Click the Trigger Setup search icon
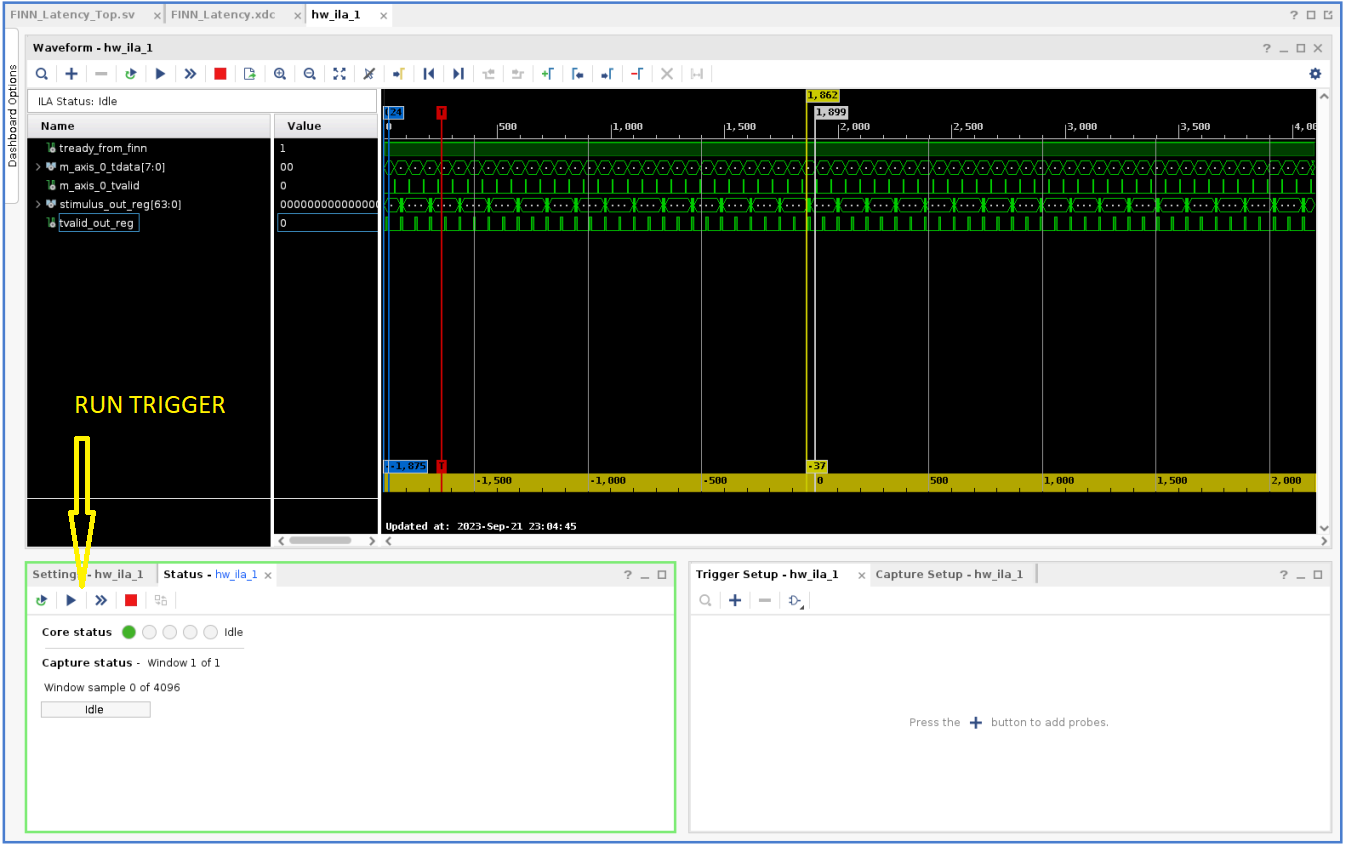This screenshot has height=847, width=1349. 705,600
